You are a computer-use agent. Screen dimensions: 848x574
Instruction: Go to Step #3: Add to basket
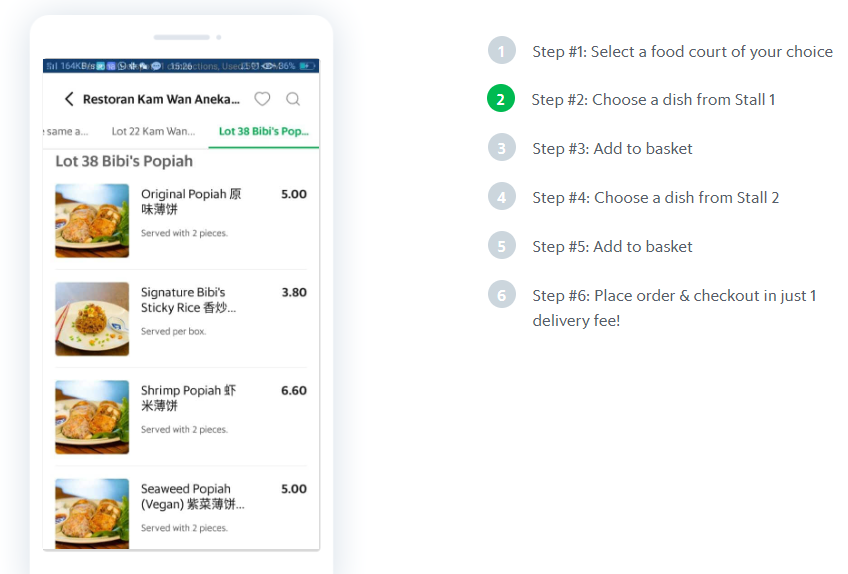[x=612, y=148]
